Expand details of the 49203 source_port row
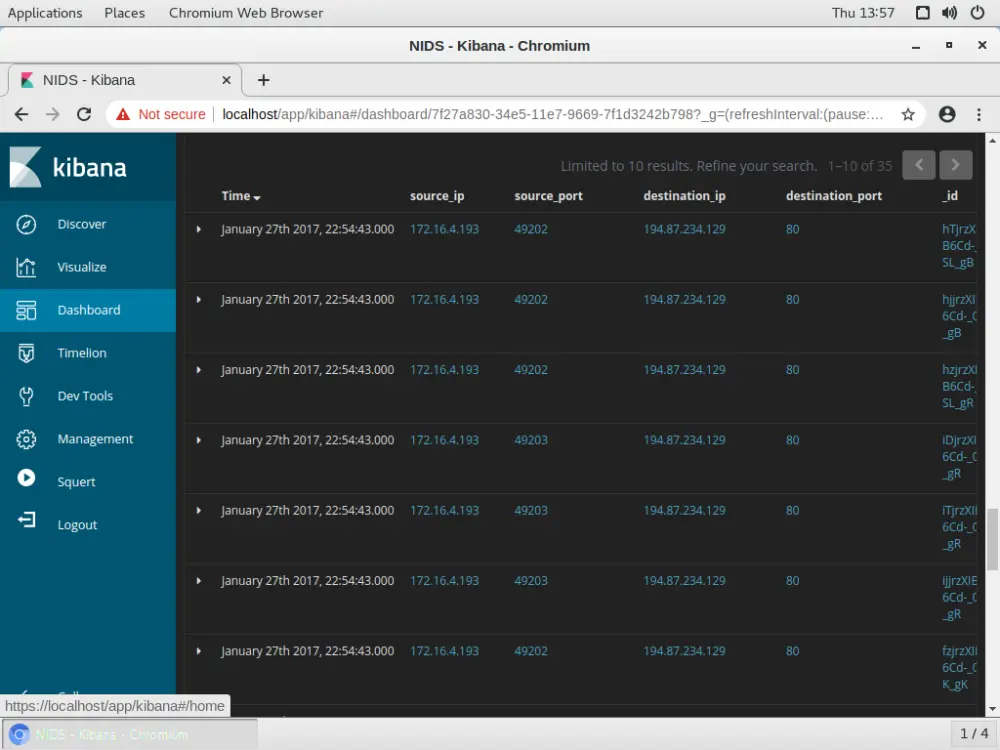The height and width of the screenshot is (750, 1000). [x=201, y=440]
